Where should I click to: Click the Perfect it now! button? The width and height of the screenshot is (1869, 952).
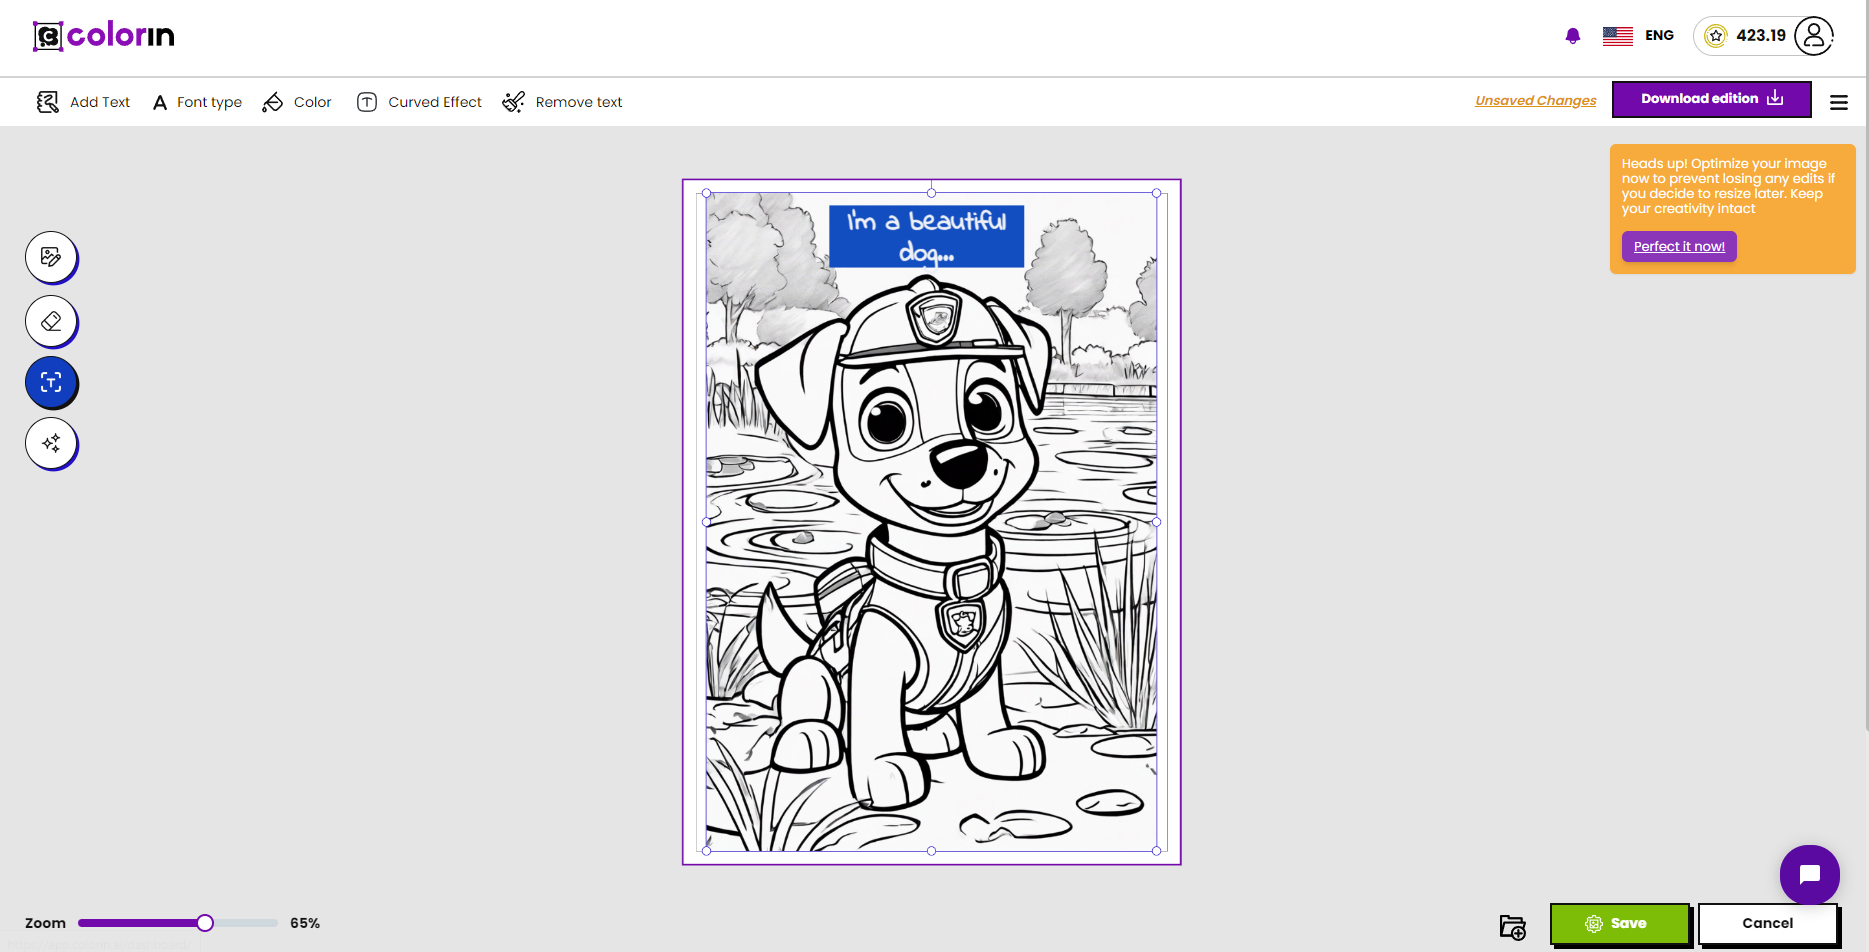tap(1679, 246)
